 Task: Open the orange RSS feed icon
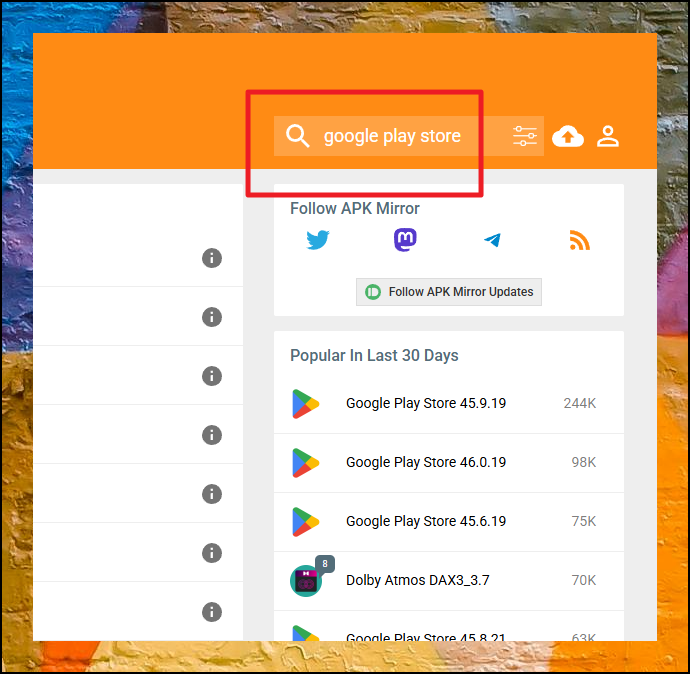click(580, 240)
